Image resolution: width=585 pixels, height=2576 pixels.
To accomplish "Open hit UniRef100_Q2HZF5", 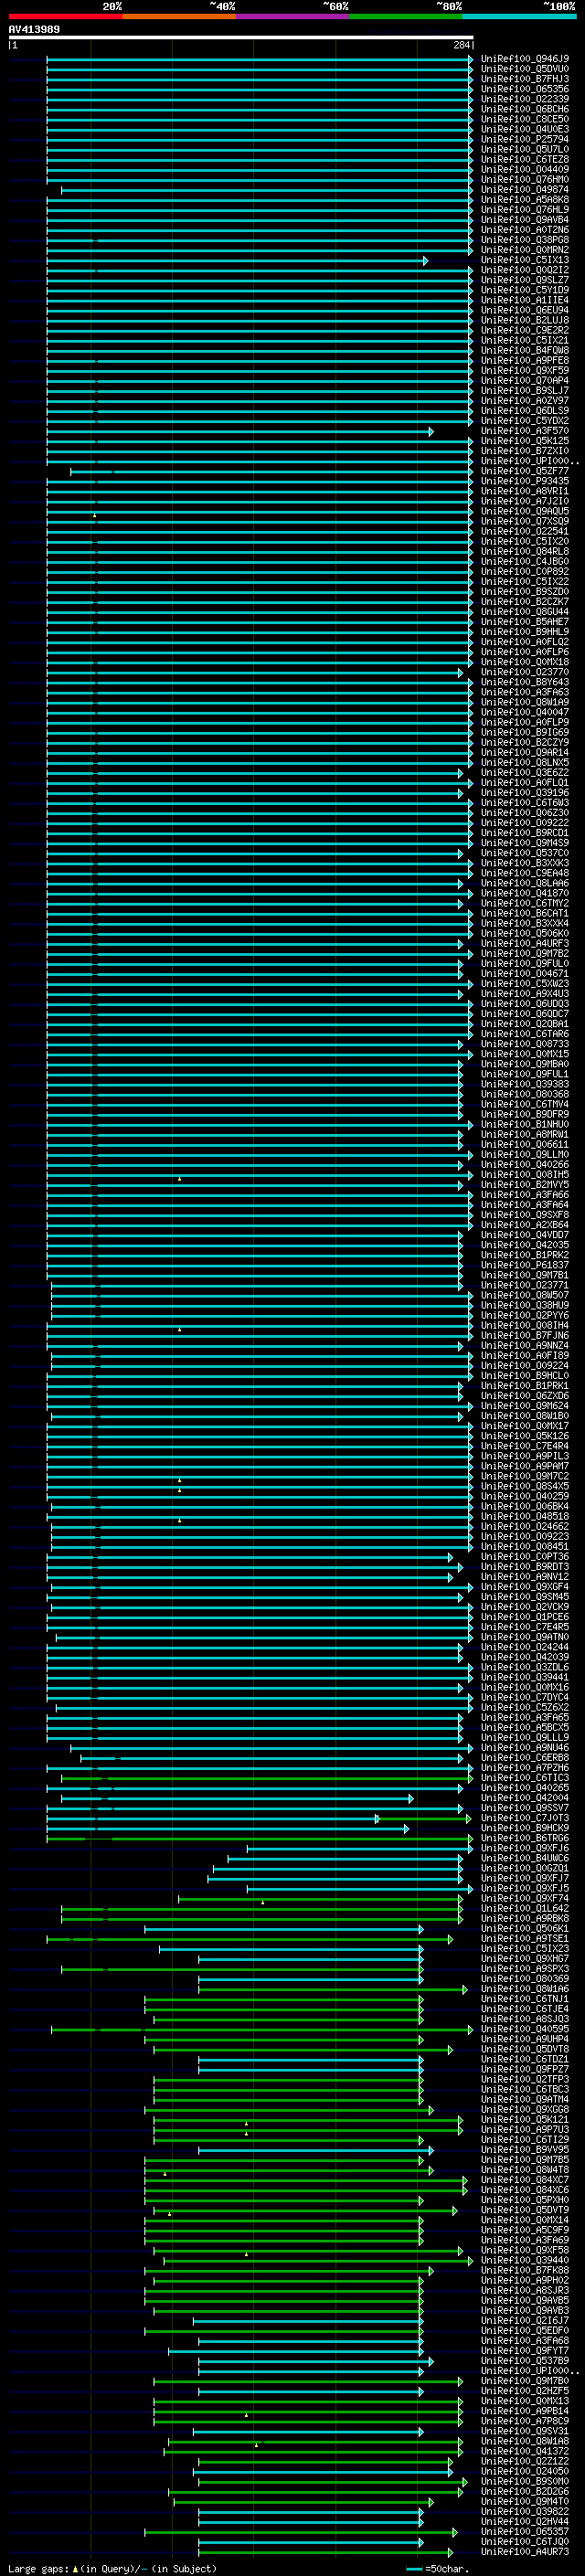I will coord(525,2391).
